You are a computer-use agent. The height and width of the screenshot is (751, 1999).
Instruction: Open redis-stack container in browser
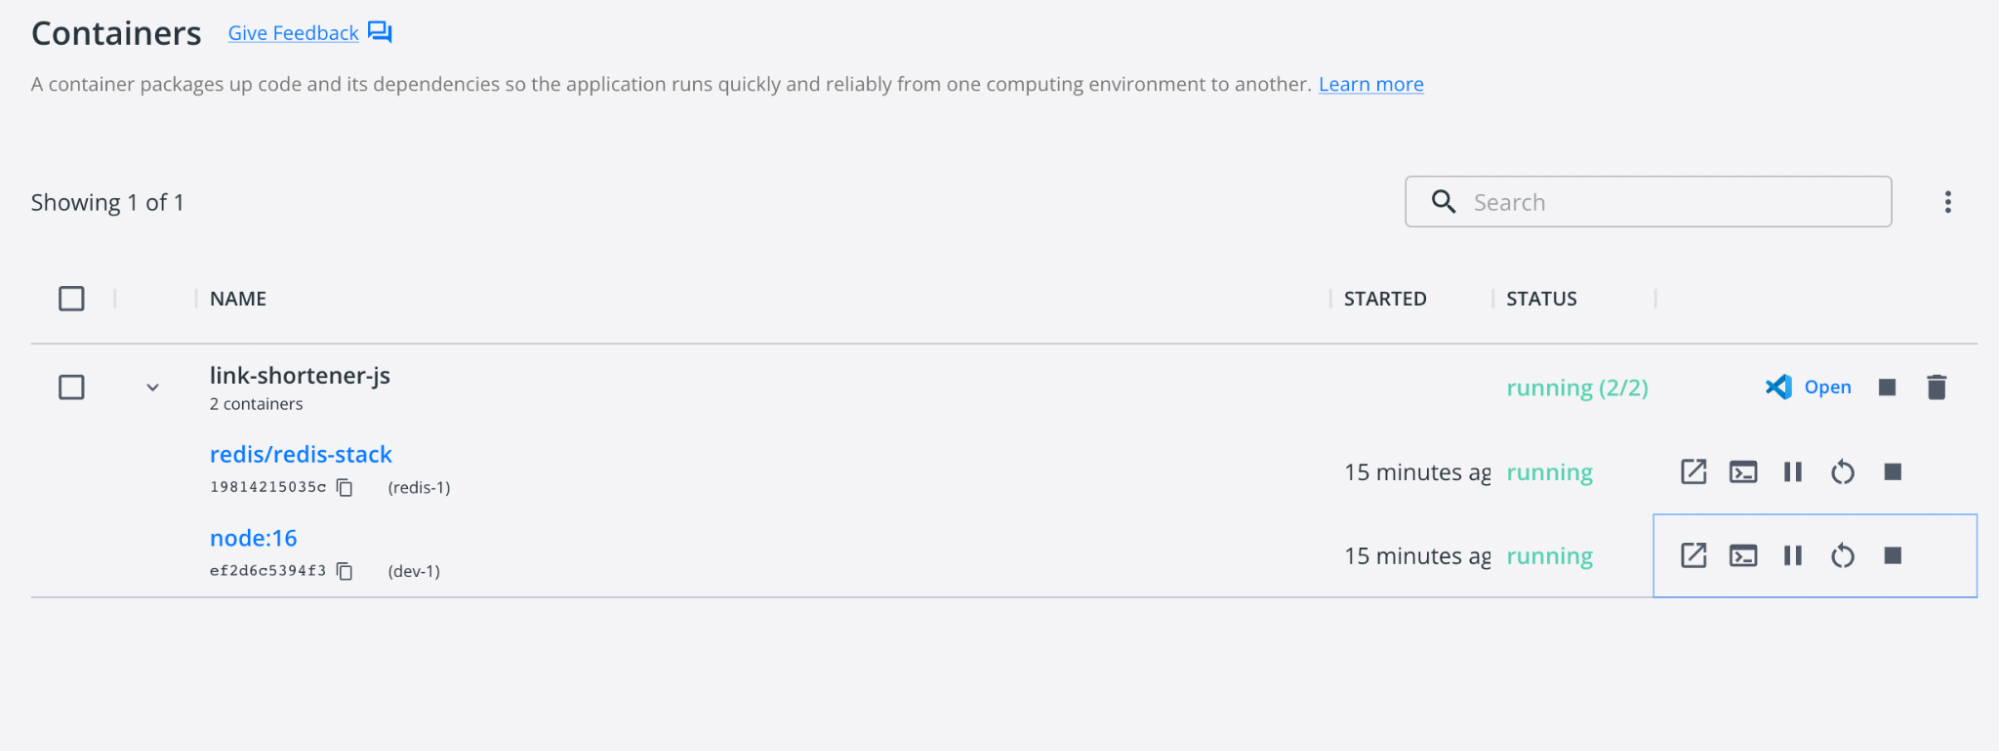pyautogui.click(x=1693, y=472)
